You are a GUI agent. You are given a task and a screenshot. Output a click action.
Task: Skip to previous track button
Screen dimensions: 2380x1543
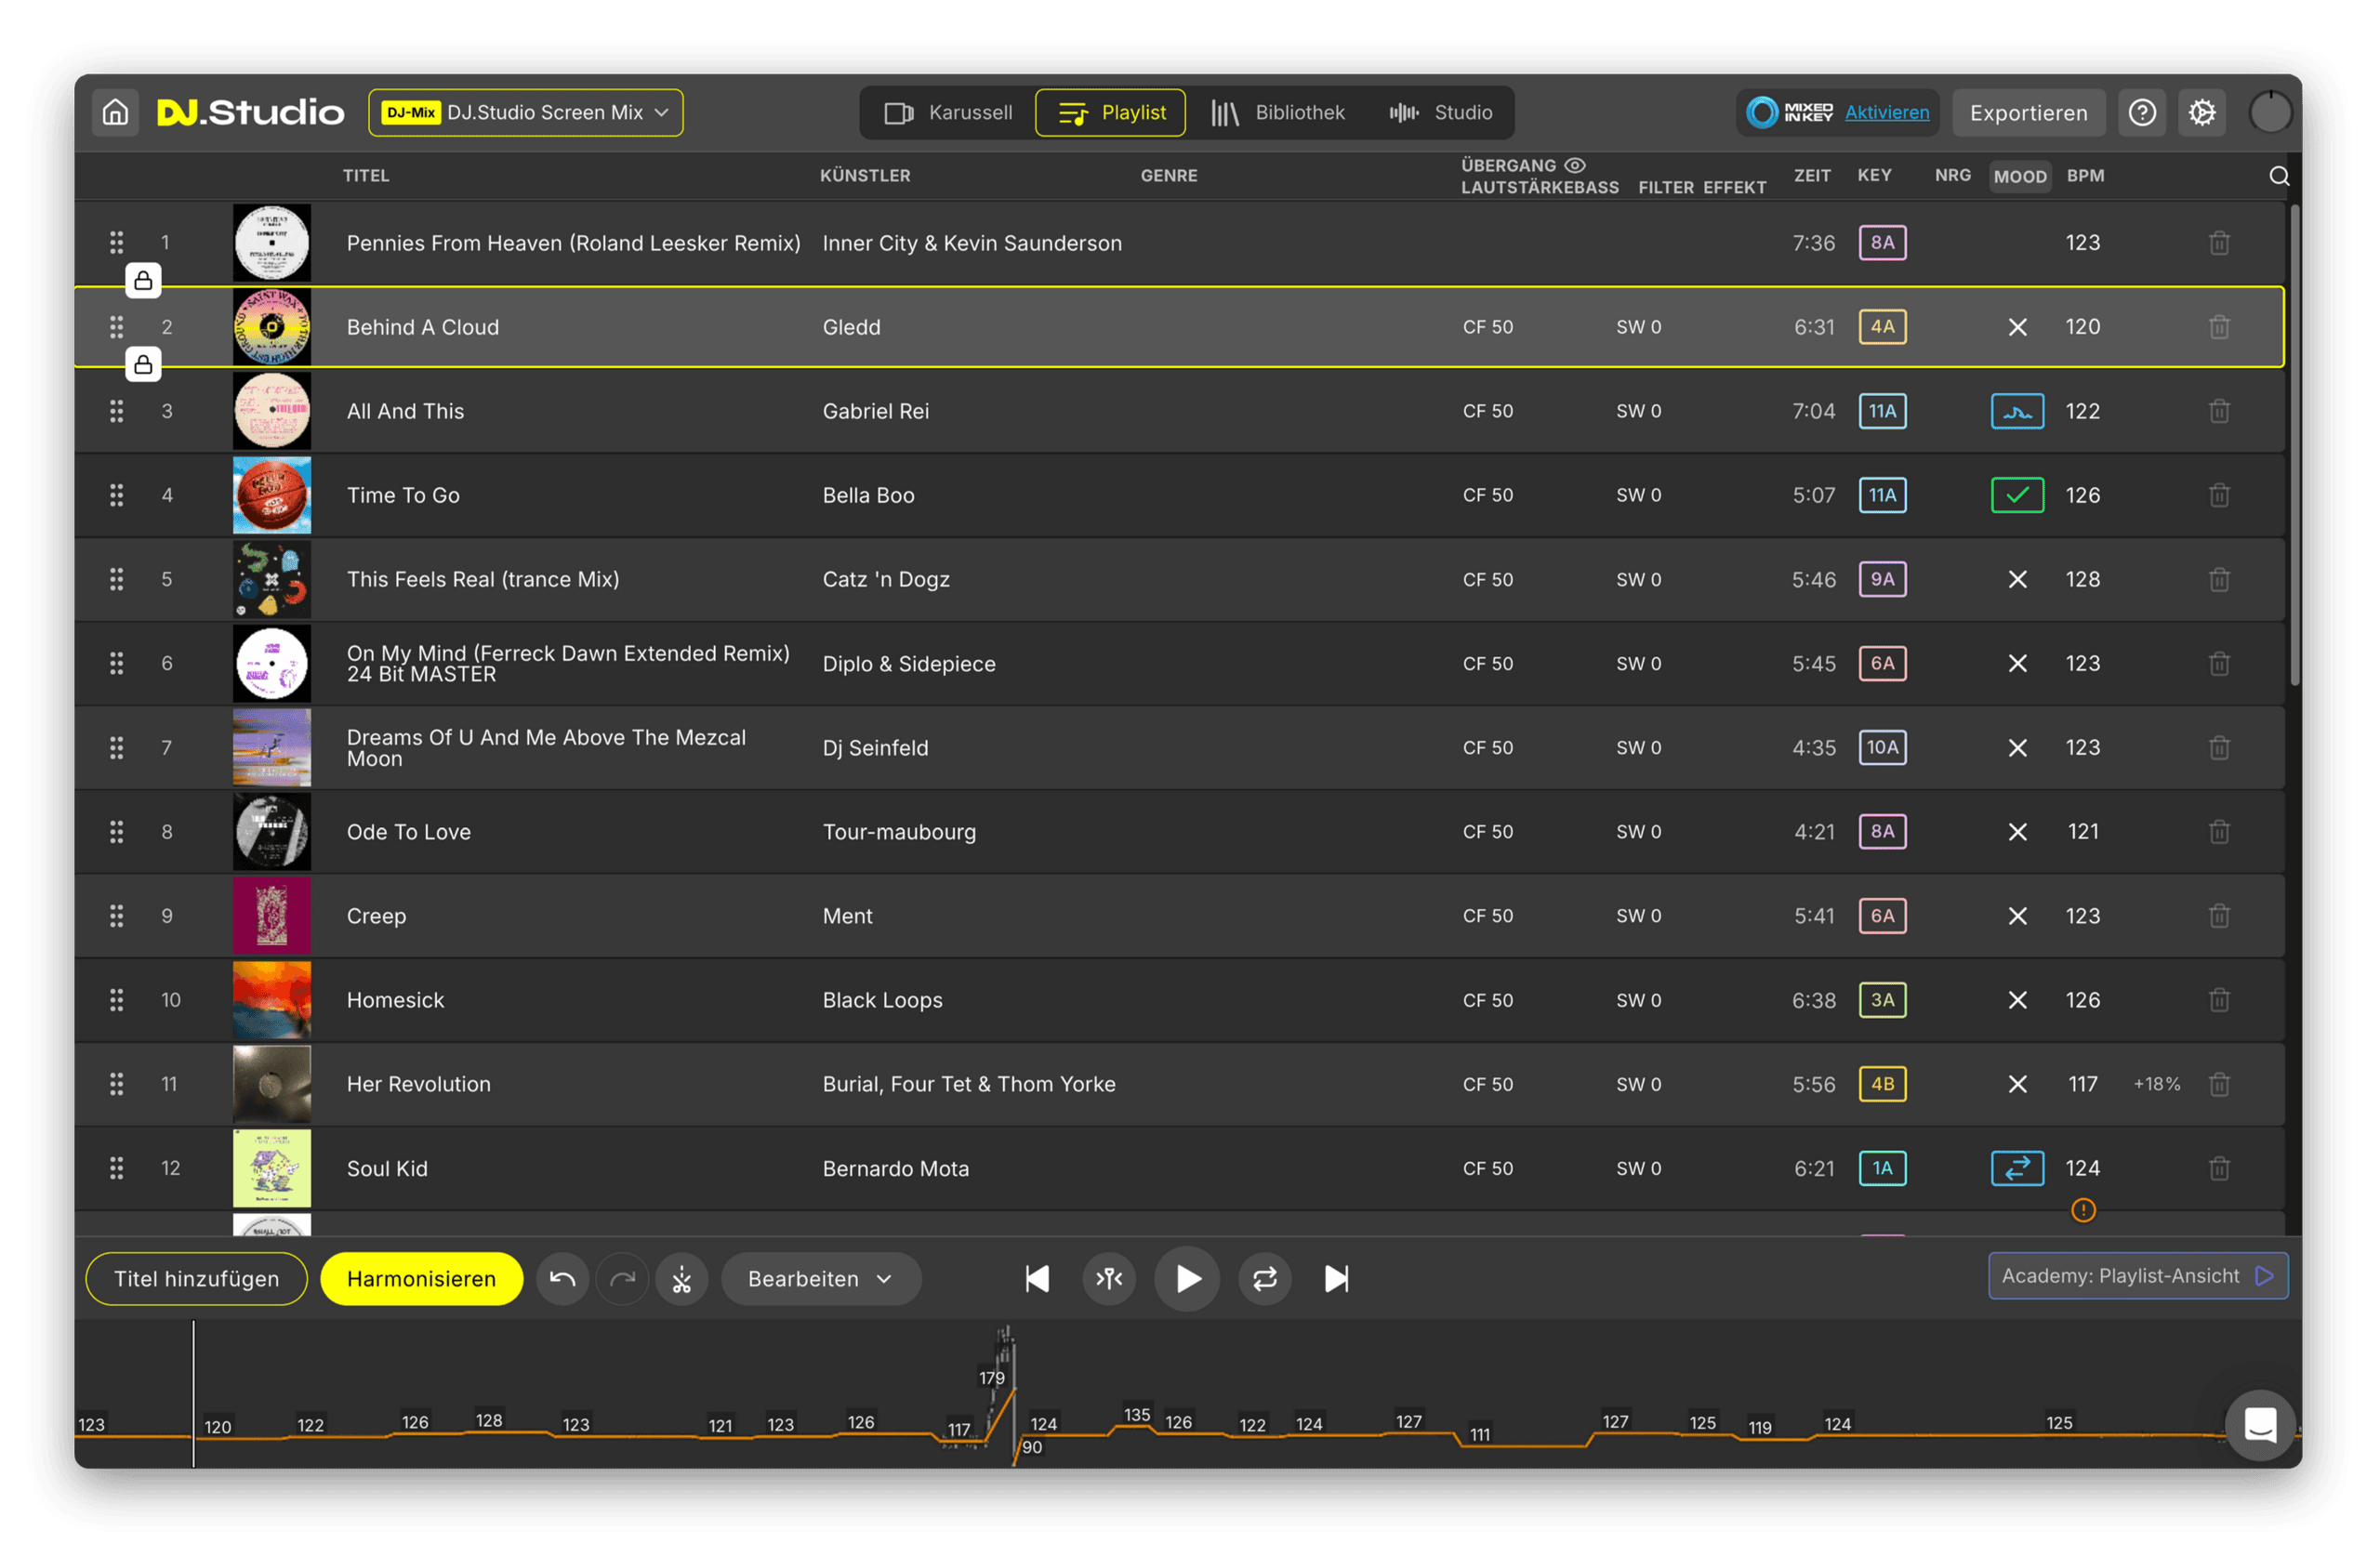pos(1037,1278)
